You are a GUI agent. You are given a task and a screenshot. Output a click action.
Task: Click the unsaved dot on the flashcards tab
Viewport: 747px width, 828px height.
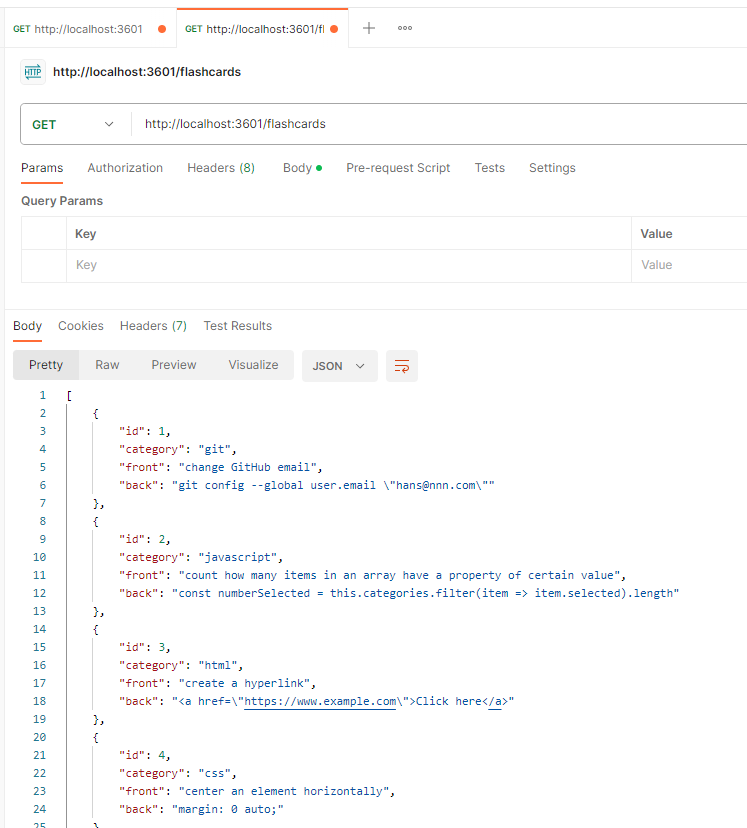coord(334,29)
